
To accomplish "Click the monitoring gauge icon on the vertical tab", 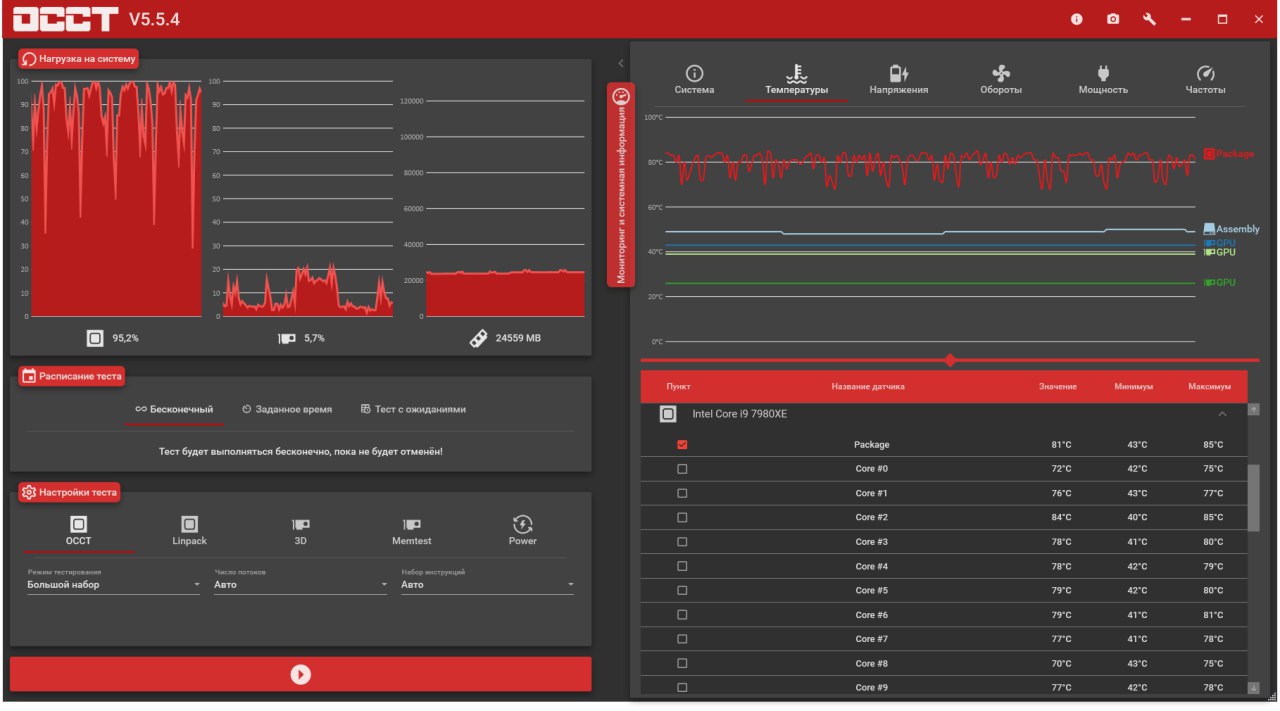I will pos(621,97).
